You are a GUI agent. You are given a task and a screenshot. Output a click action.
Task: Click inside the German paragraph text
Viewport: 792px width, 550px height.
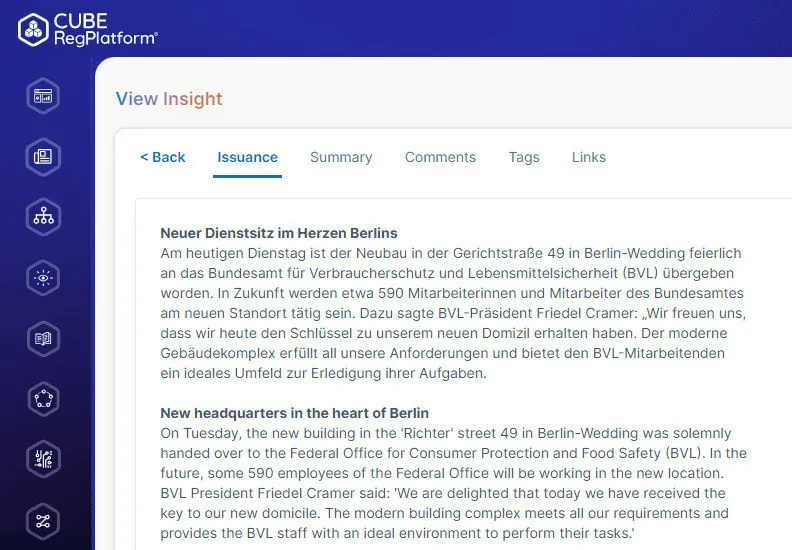[450, 313]
